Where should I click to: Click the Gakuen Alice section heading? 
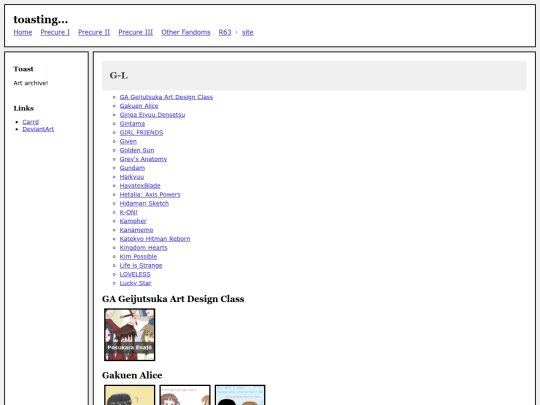pyautogui.click(x=132, y=375)
